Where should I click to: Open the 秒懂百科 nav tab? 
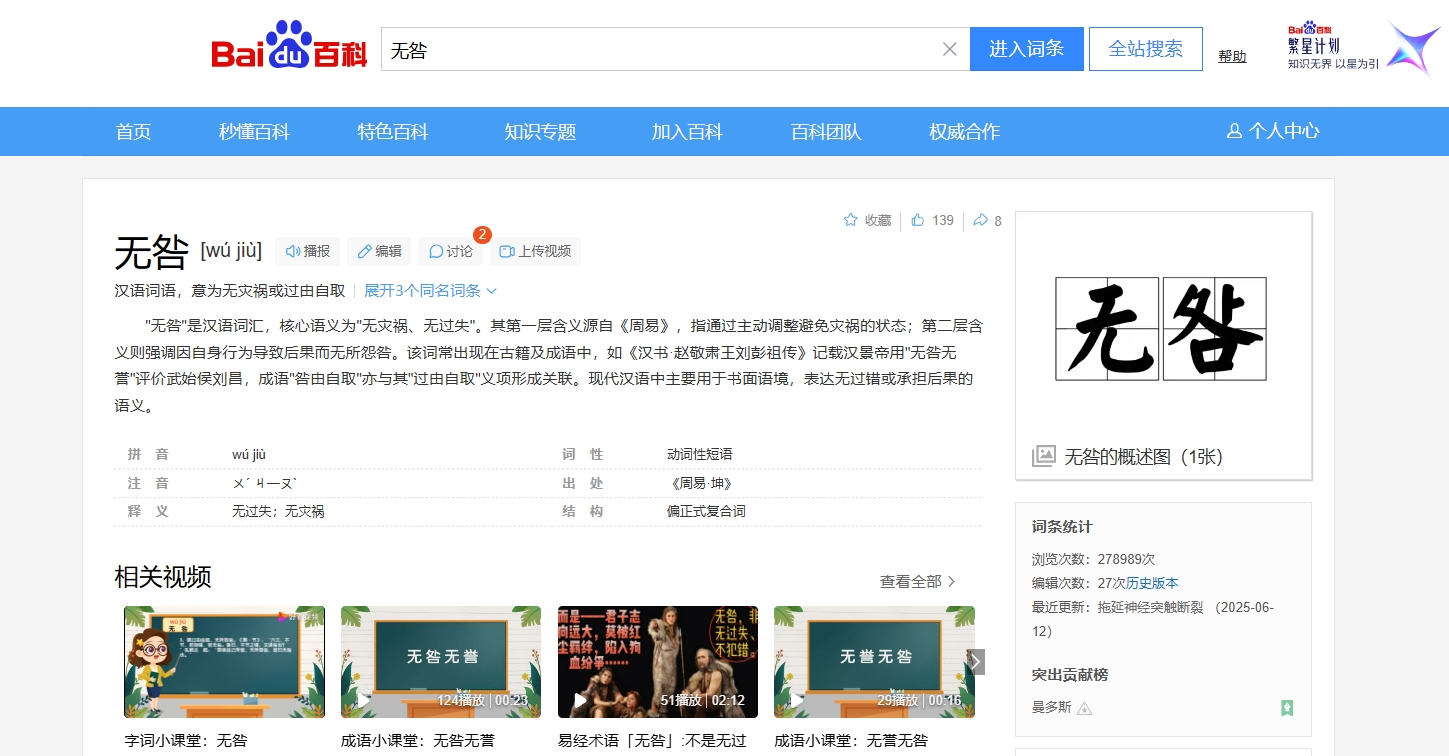[254, 131]
